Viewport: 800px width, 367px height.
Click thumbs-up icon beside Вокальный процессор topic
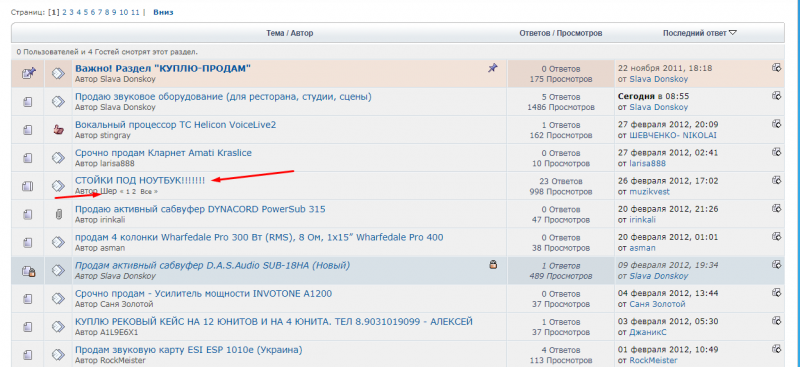58,130
